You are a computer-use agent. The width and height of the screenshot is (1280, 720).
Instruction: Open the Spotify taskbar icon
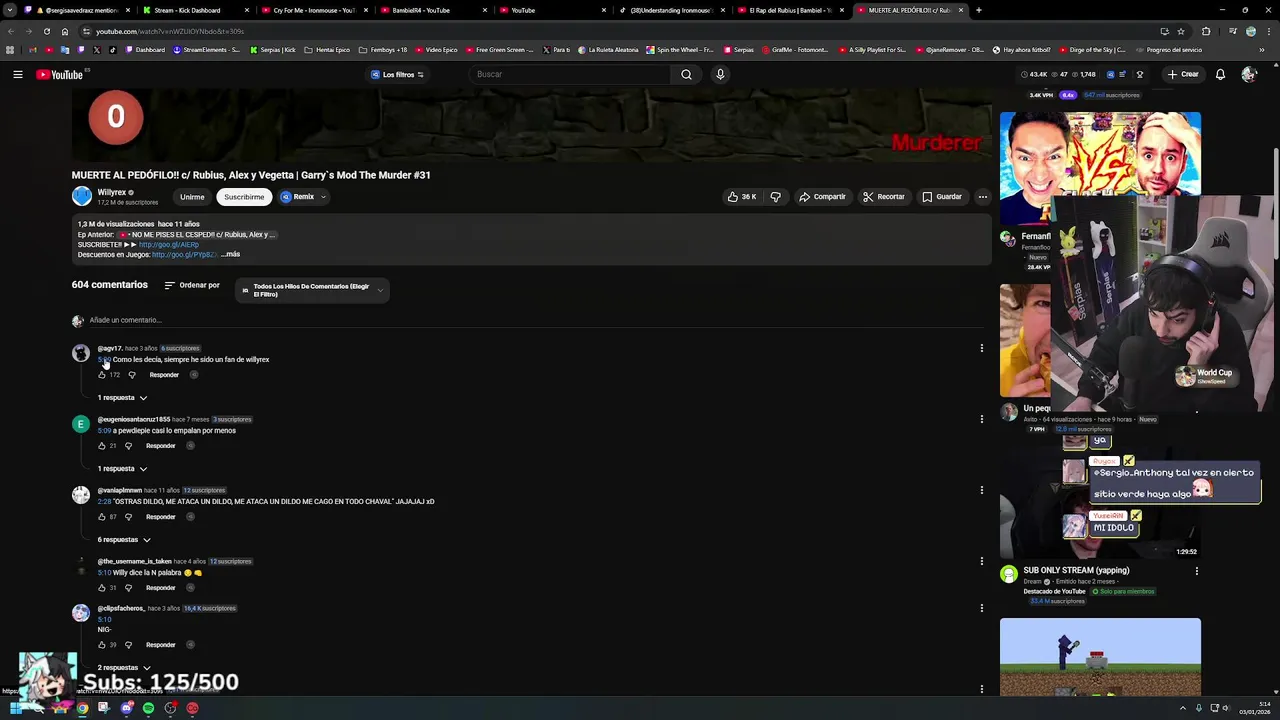pos(148,708)
